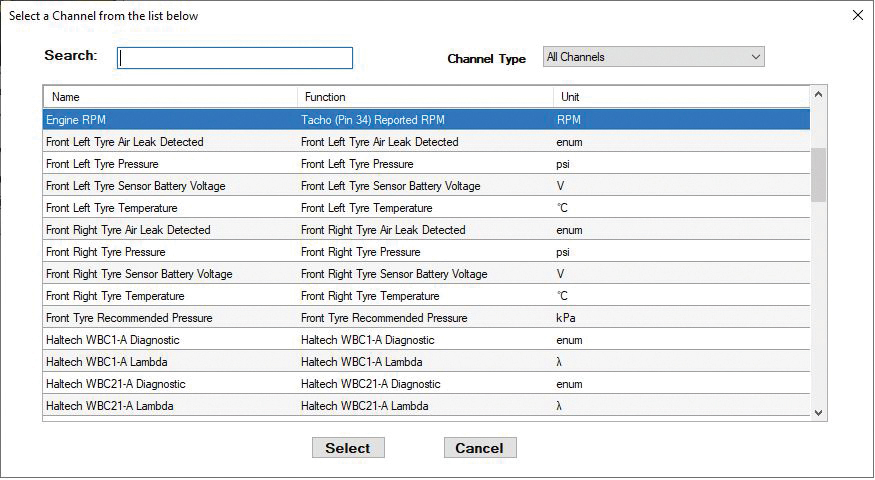This screenshot has height=480, width=875.
Task: Select Front Right Tyre Air Leak Detected name
Action: pos(128,230)
